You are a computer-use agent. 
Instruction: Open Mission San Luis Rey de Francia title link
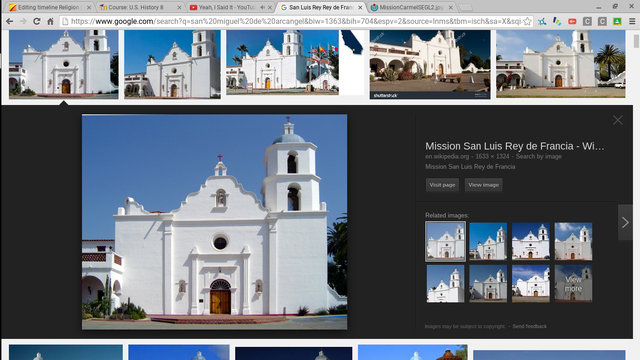(x=515, y=146)
